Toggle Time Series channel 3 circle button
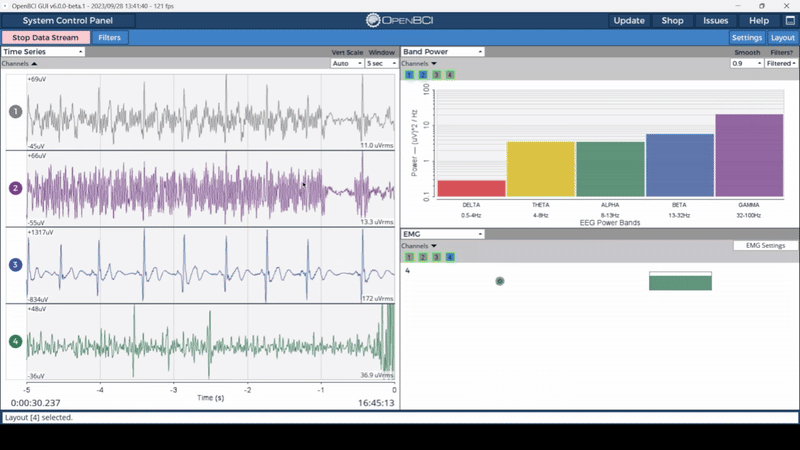Viewport: 800px width, 450px height. click(x=15, y=264)
